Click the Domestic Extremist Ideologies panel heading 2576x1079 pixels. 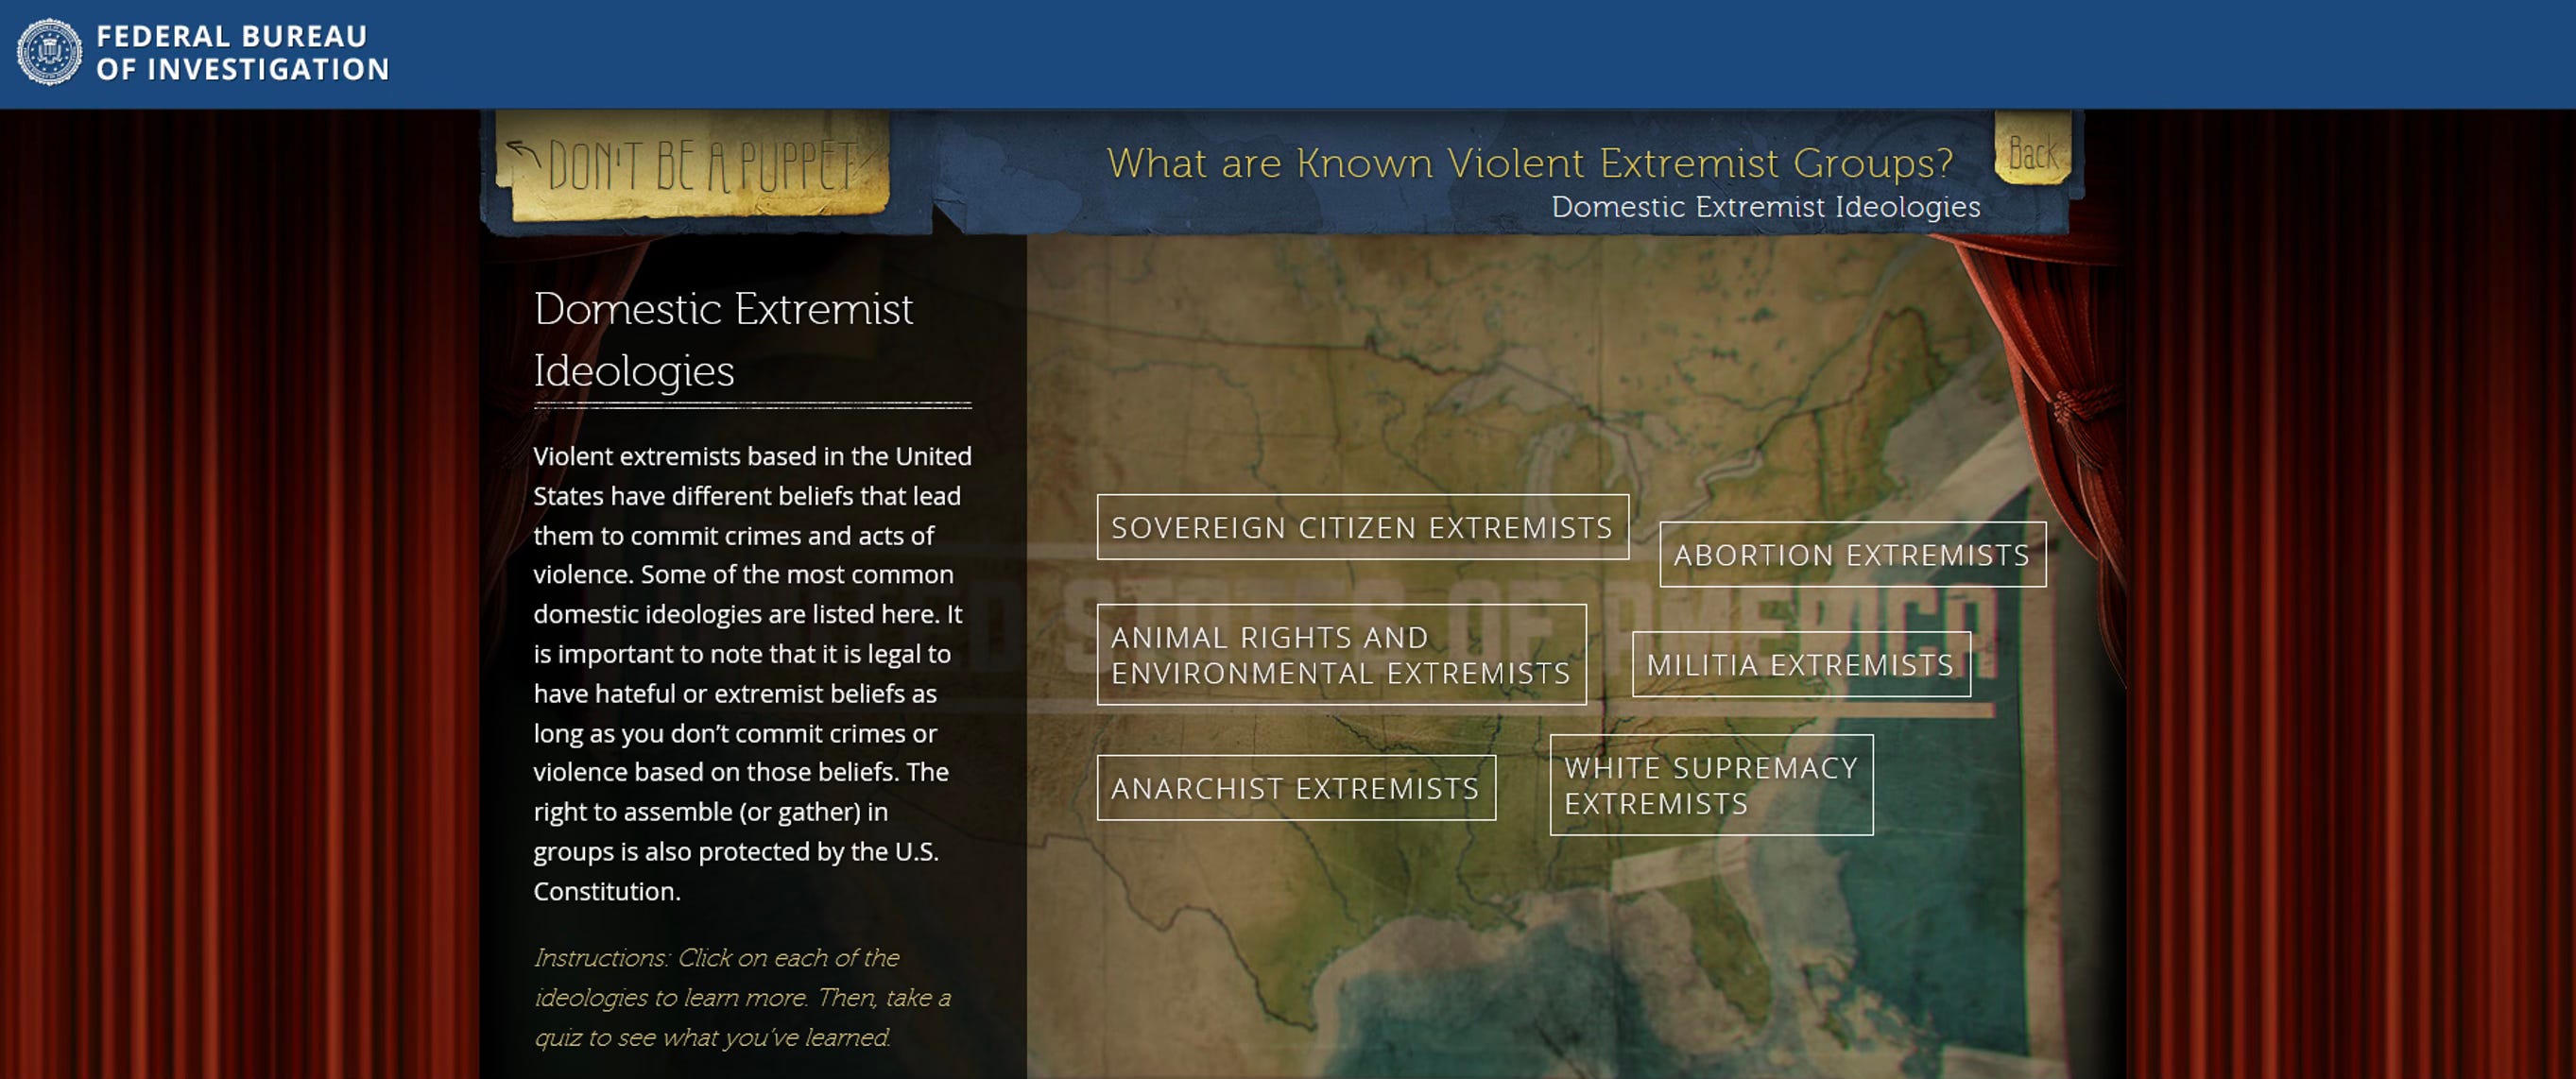[723, 339]
